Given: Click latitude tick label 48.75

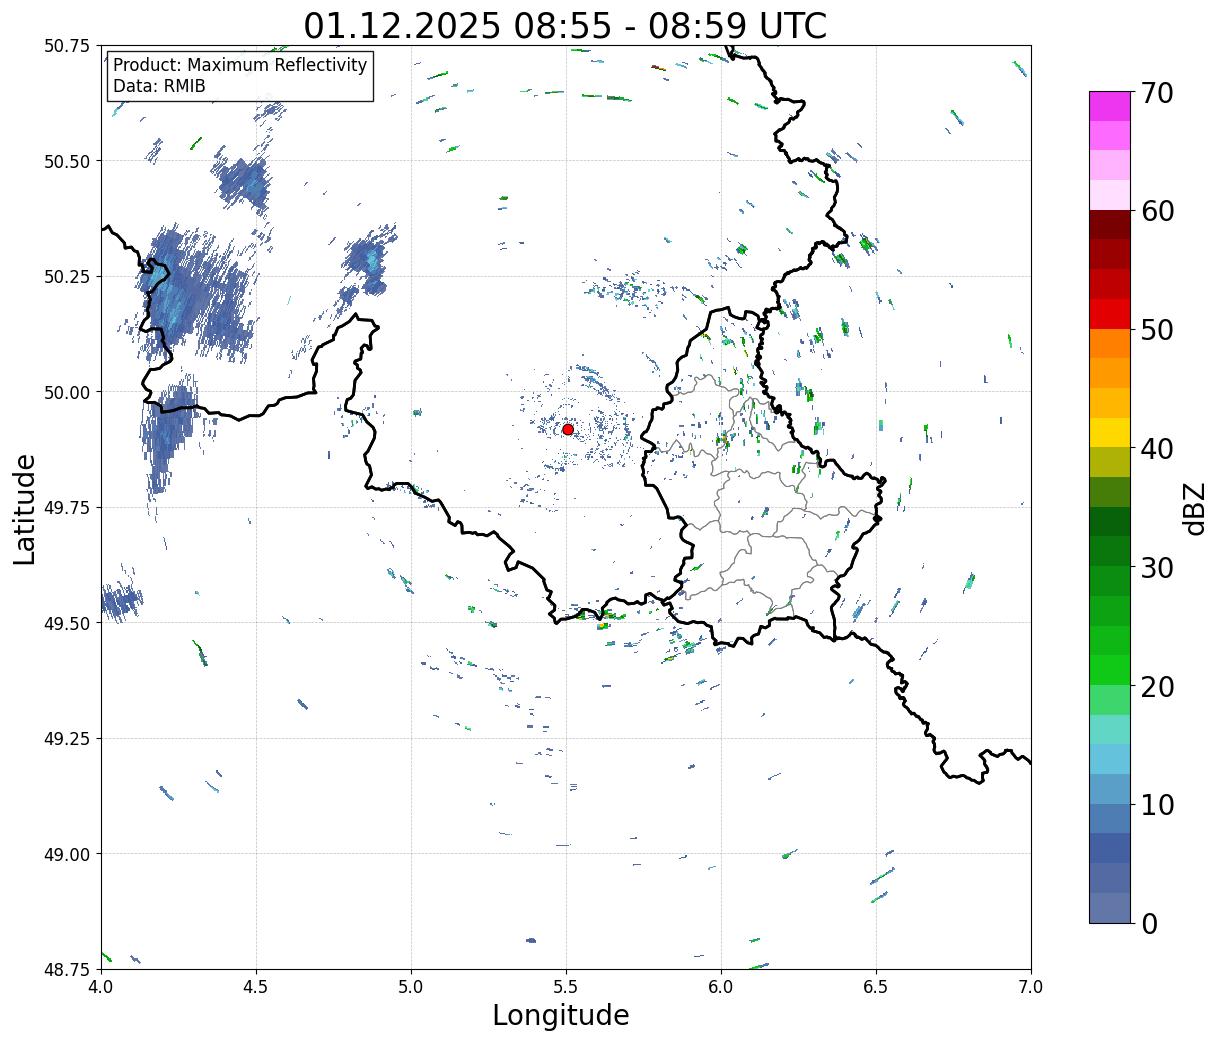Looking at the screenshot, I should (67, 969).
